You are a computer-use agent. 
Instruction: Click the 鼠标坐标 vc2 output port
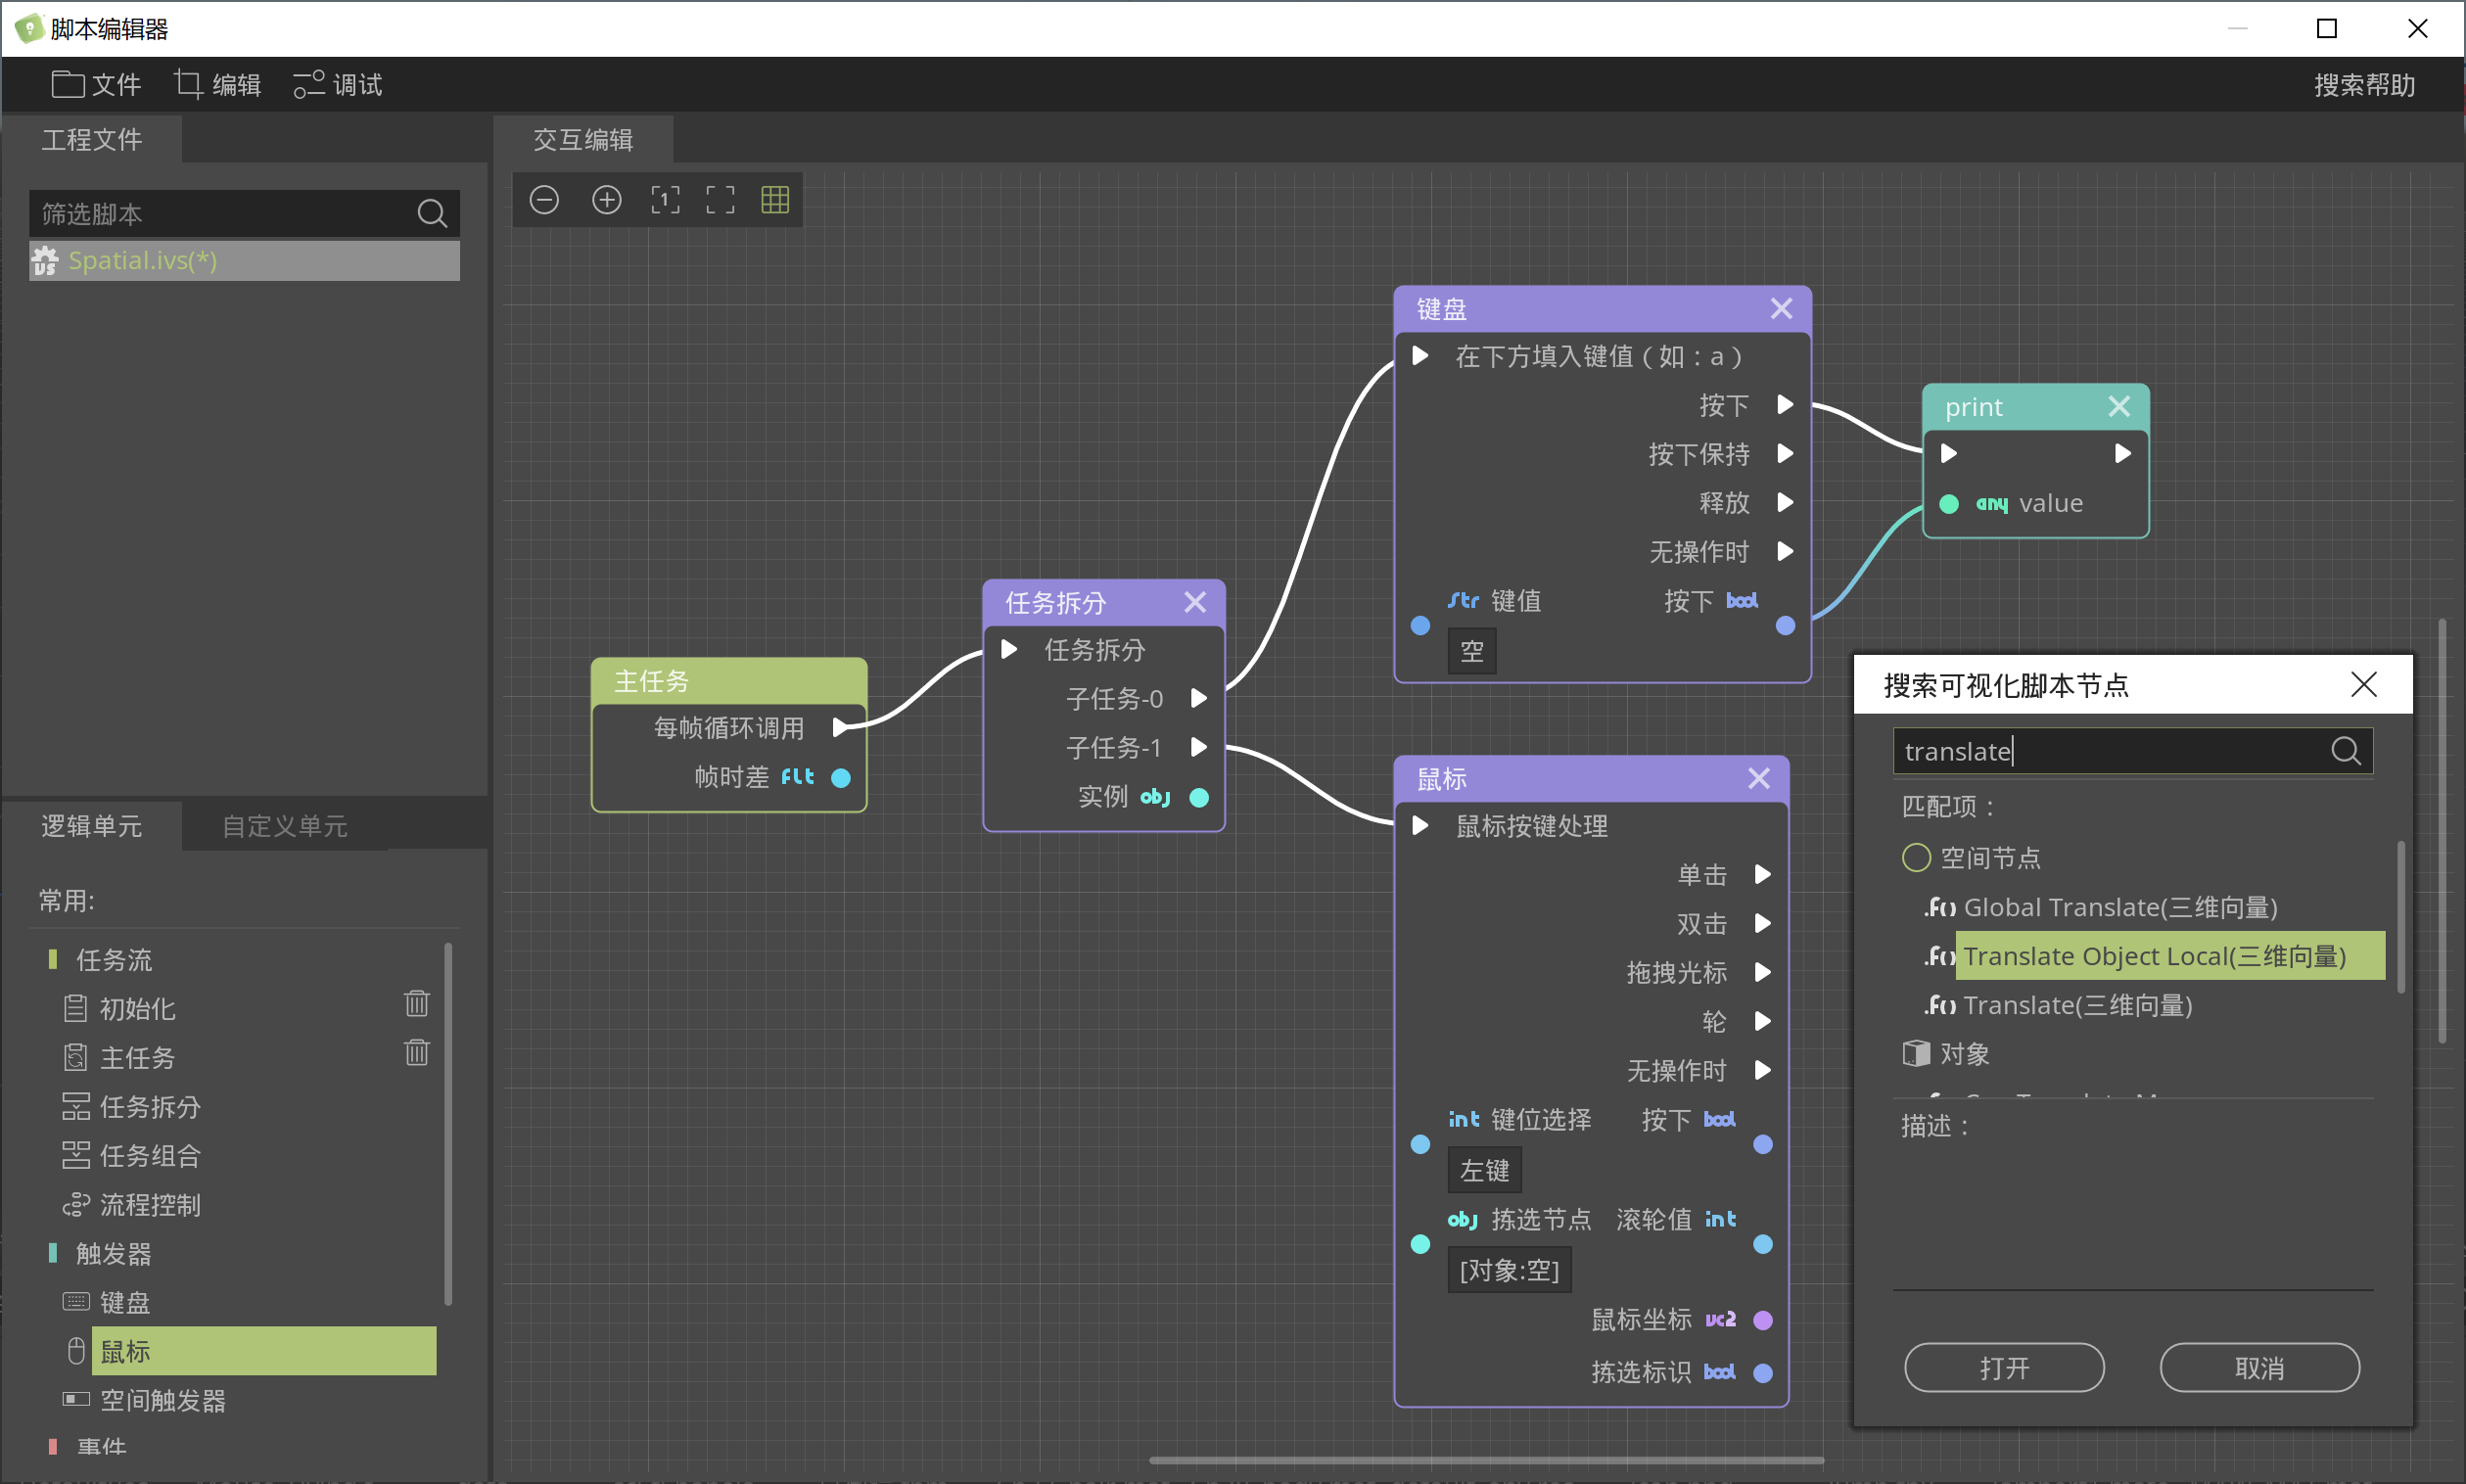(x=1763, y=1320)
